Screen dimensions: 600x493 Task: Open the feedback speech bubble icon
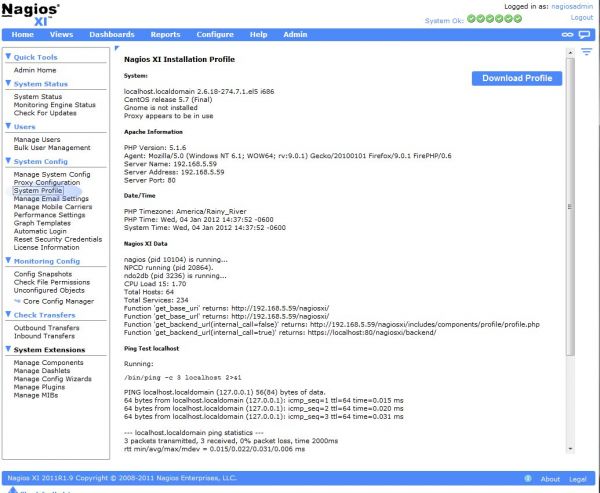585,34
